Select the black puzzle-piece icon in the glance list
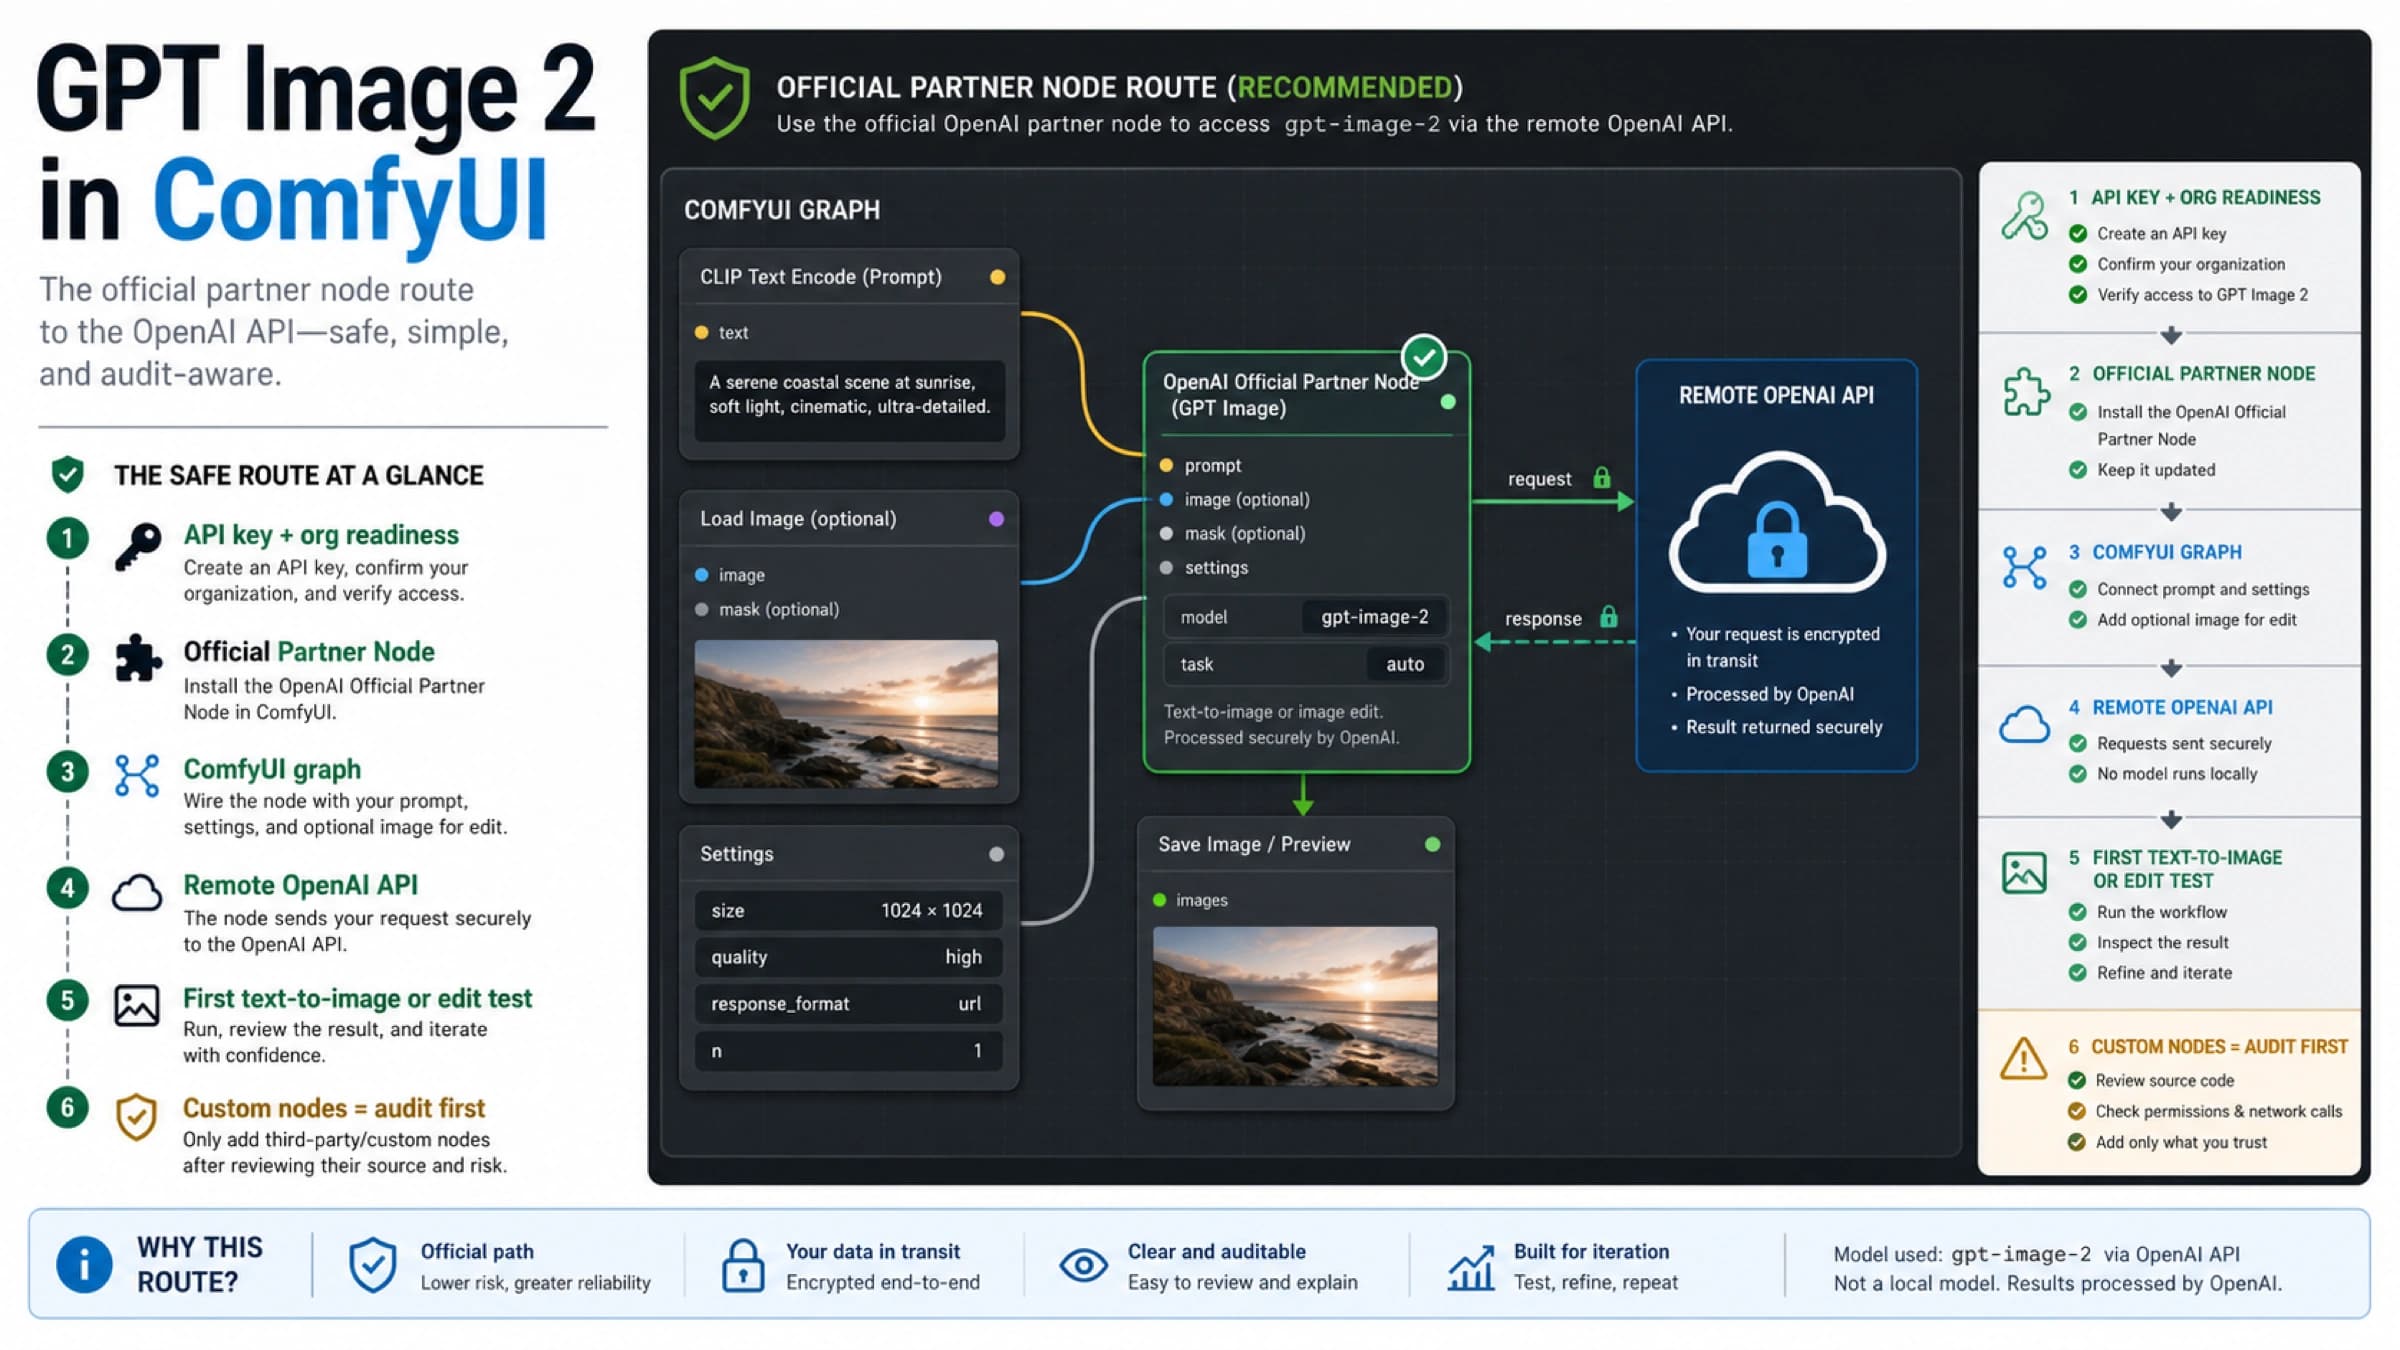 click(137, 659)
